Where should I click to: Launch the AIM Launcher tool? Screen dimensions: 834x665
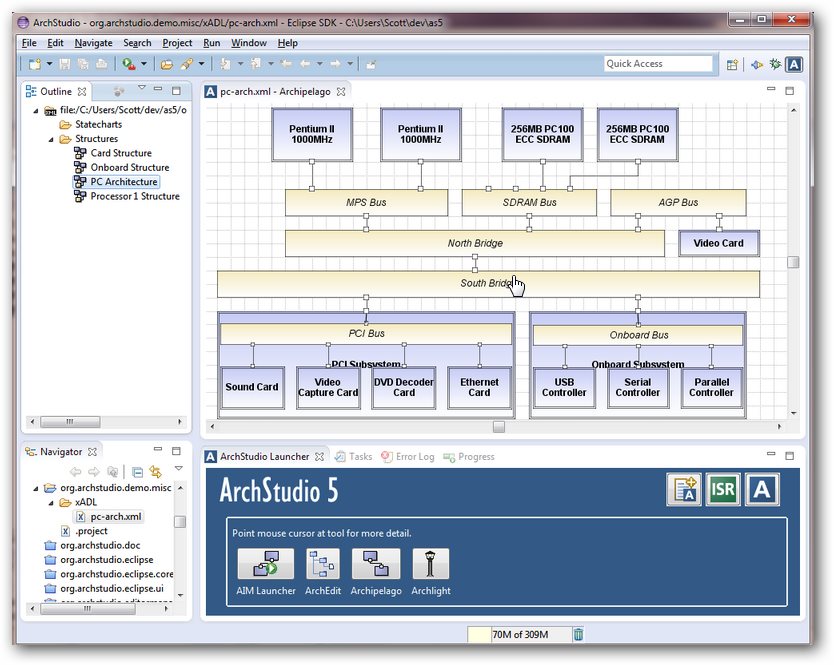(x=265, y=564)
